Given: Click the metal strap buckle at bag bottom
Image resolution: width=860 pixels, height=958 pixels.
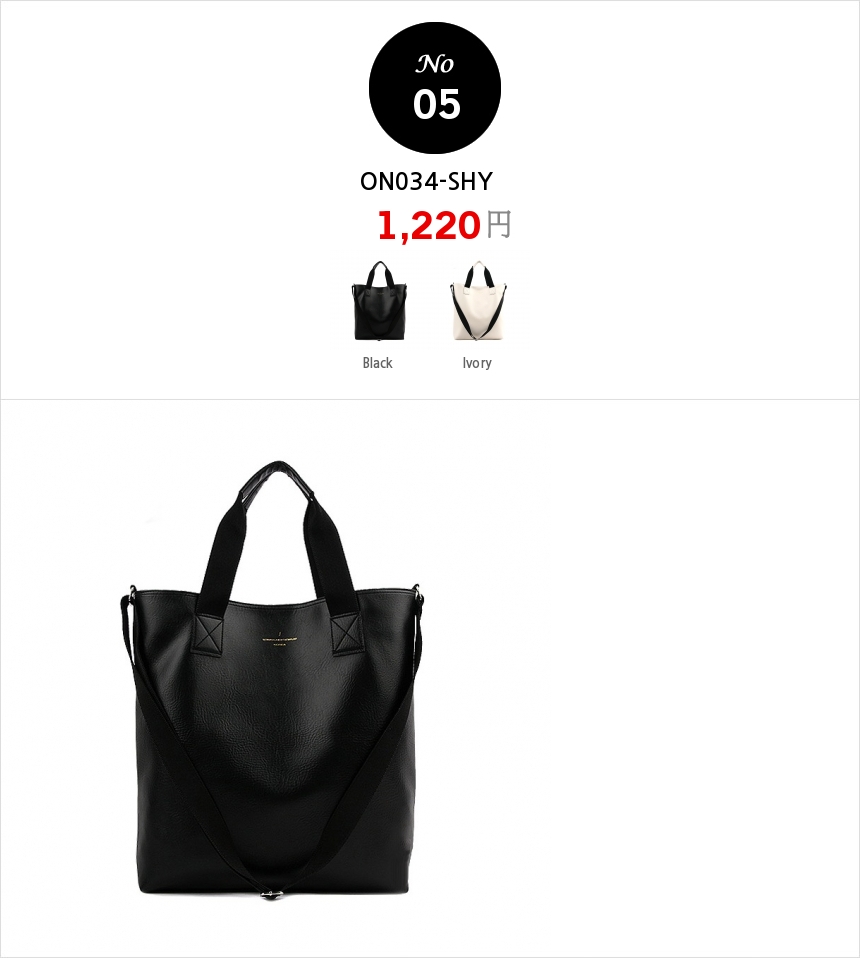Looking at the screenshot, I should (x=272, y=894).
